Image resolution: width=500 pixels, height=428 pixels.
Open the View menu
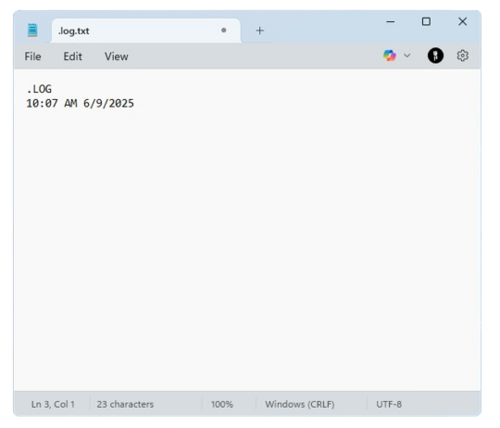click(116, 56)
